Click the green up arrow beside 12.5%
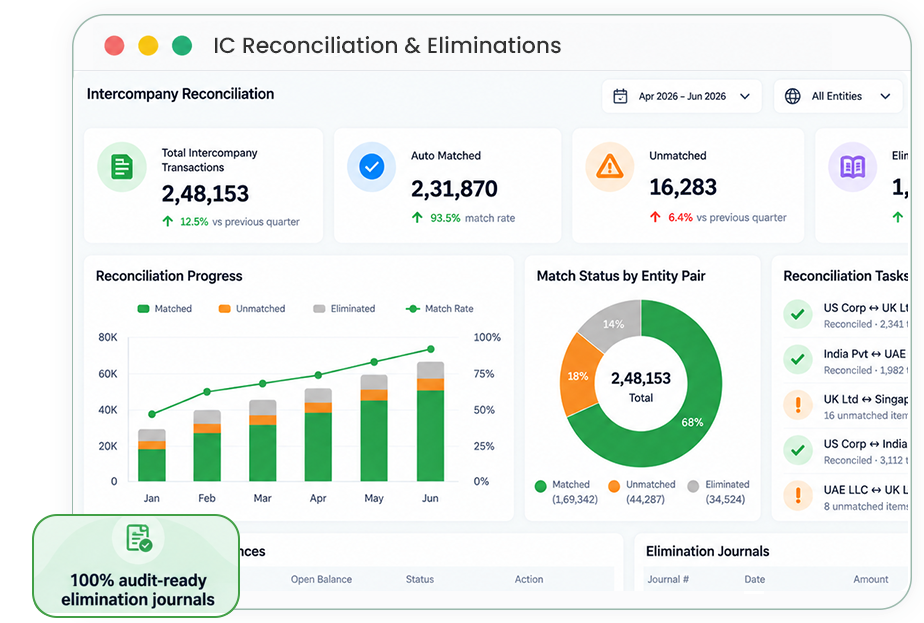 [168, 221]
